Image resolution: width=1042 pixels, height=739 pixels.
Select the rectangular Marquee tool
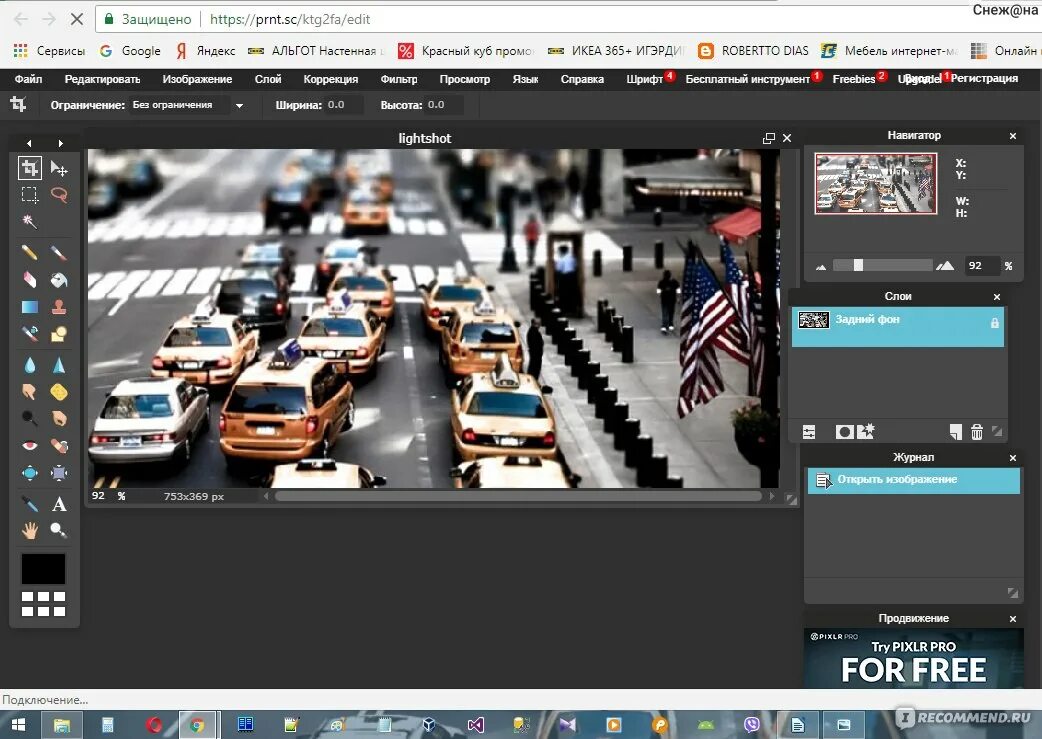pos(29,195)
